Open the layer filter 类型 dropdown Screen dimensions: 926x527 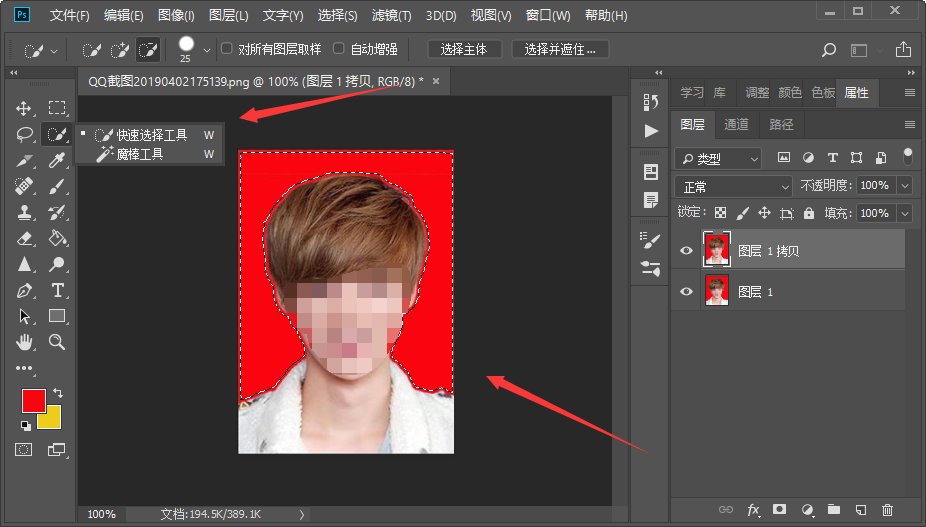pyautogui.click(x=718, y=158)
